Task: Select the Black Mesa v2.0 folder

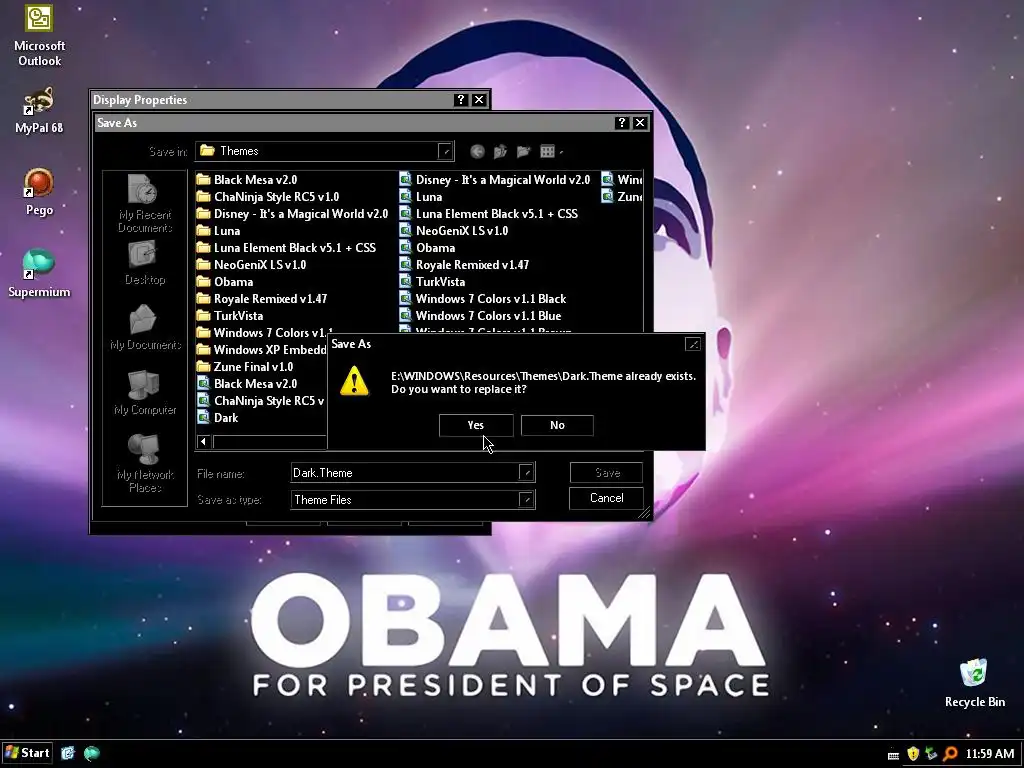Action: click(247, 180)
